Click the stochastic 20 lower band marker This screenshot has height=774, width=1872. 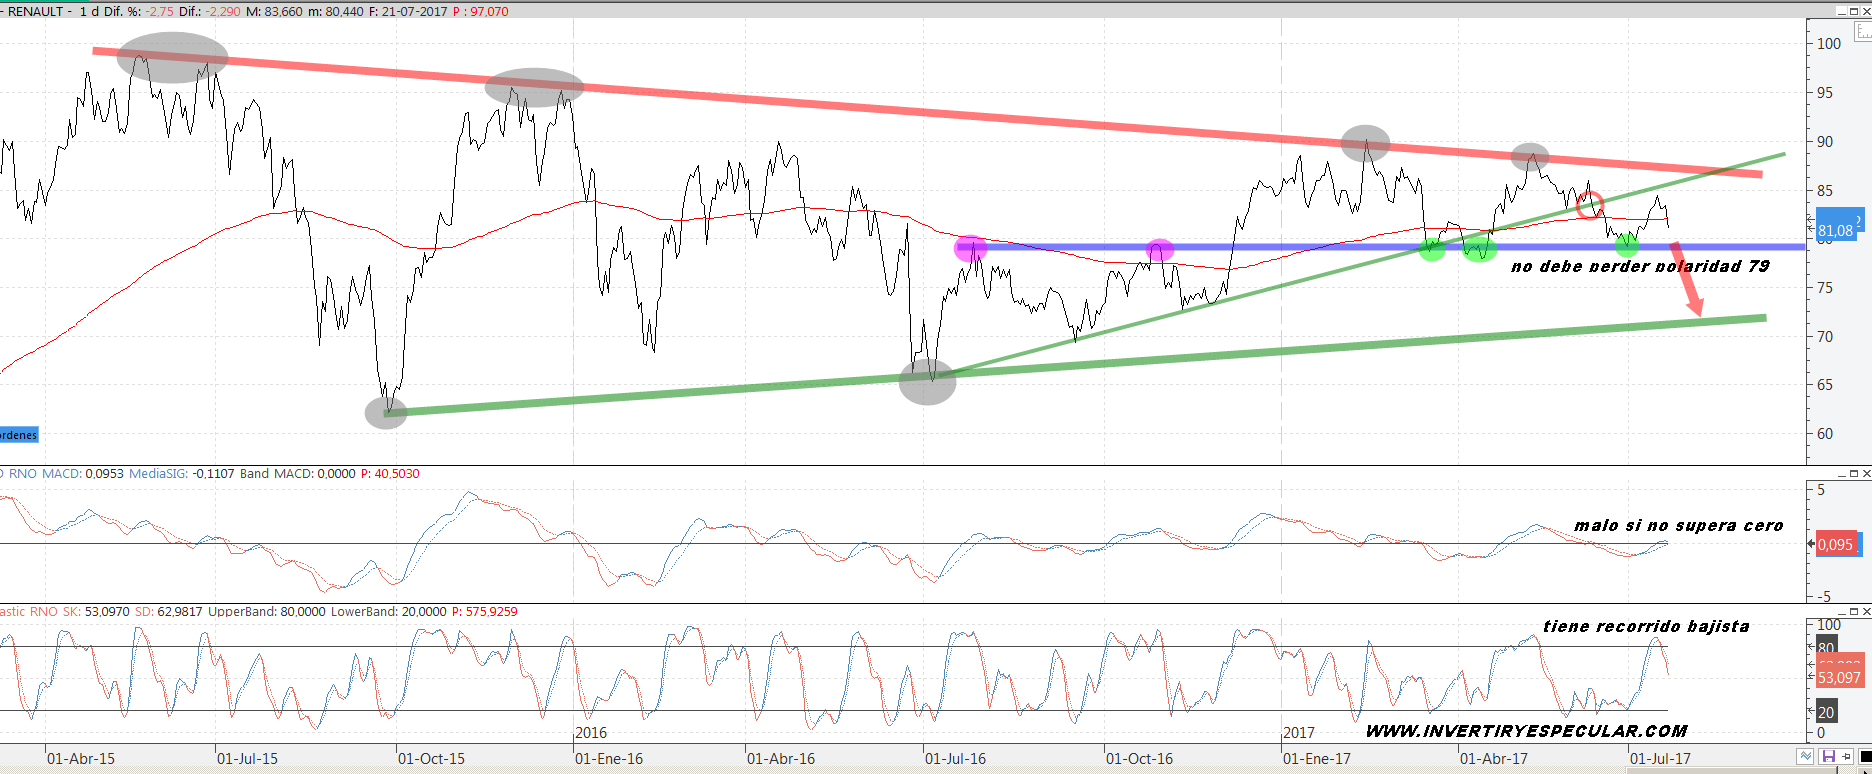coord(1826,712)
